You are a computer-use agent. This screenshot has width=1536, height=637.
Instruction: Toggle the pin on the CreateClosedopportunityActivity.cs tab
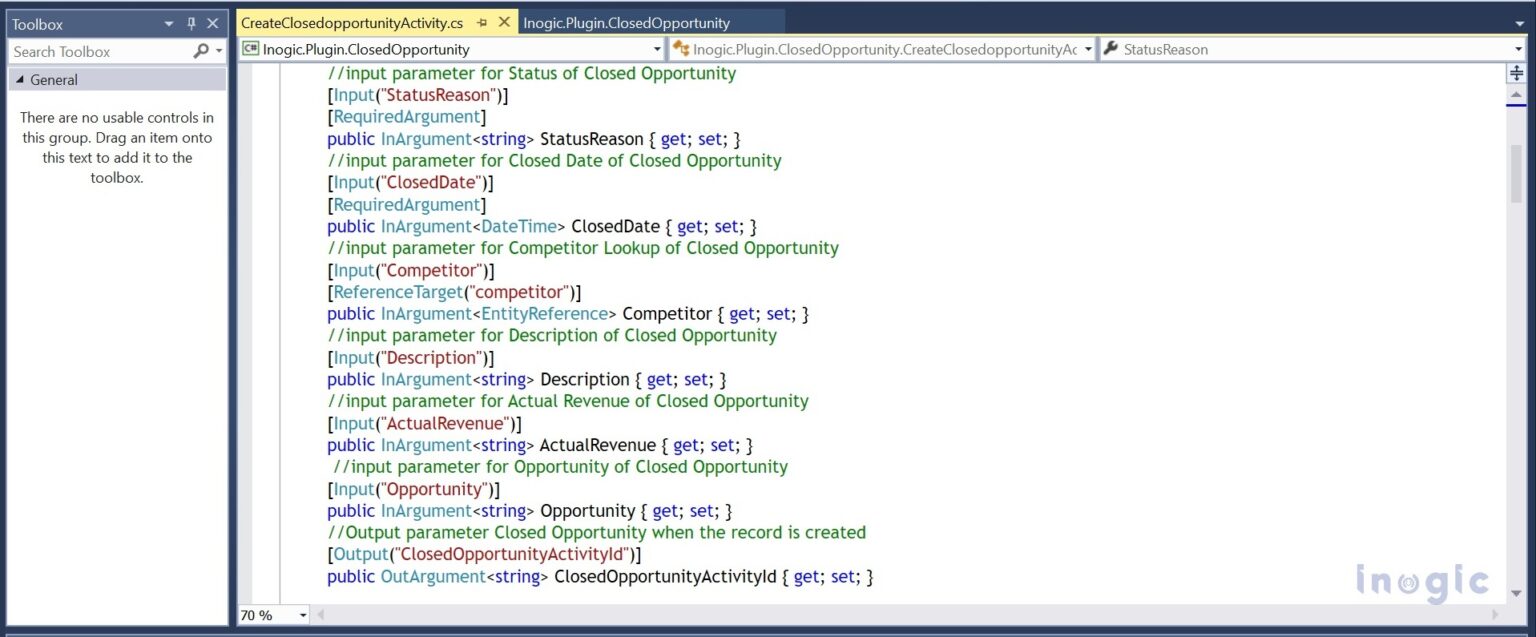tap(482, 19)
